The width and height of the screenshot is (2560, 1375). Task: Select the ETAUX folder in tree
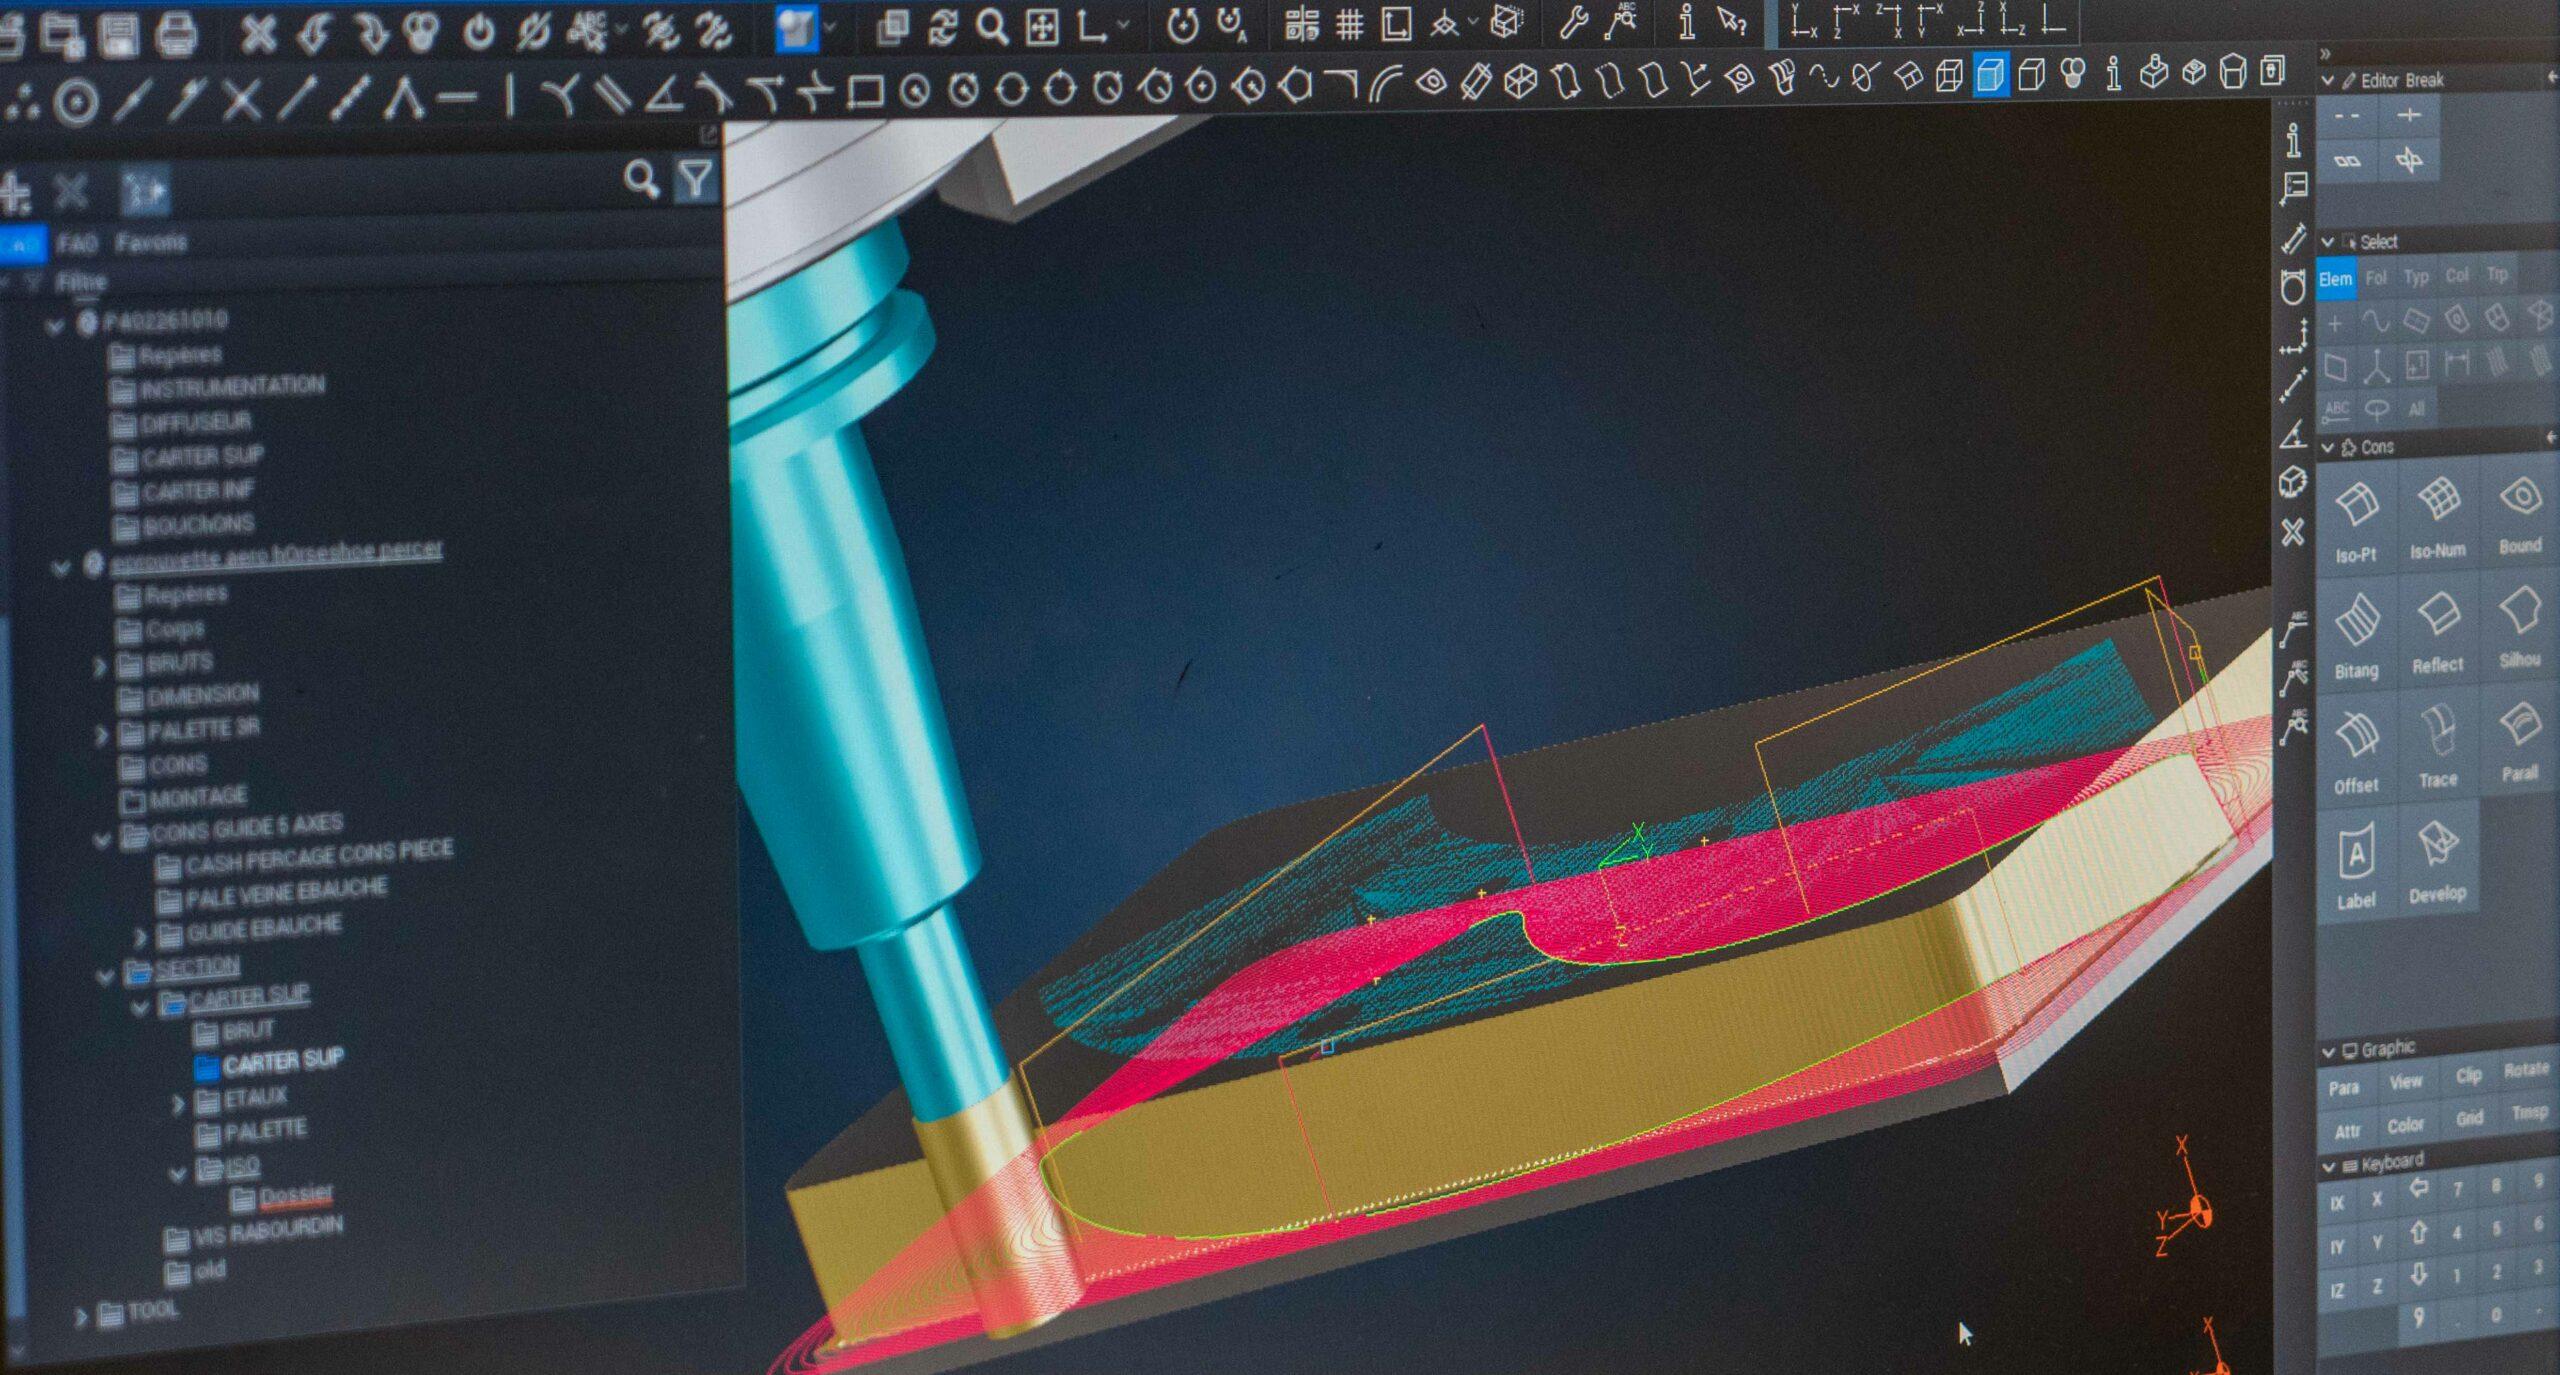click(254, 1098)
